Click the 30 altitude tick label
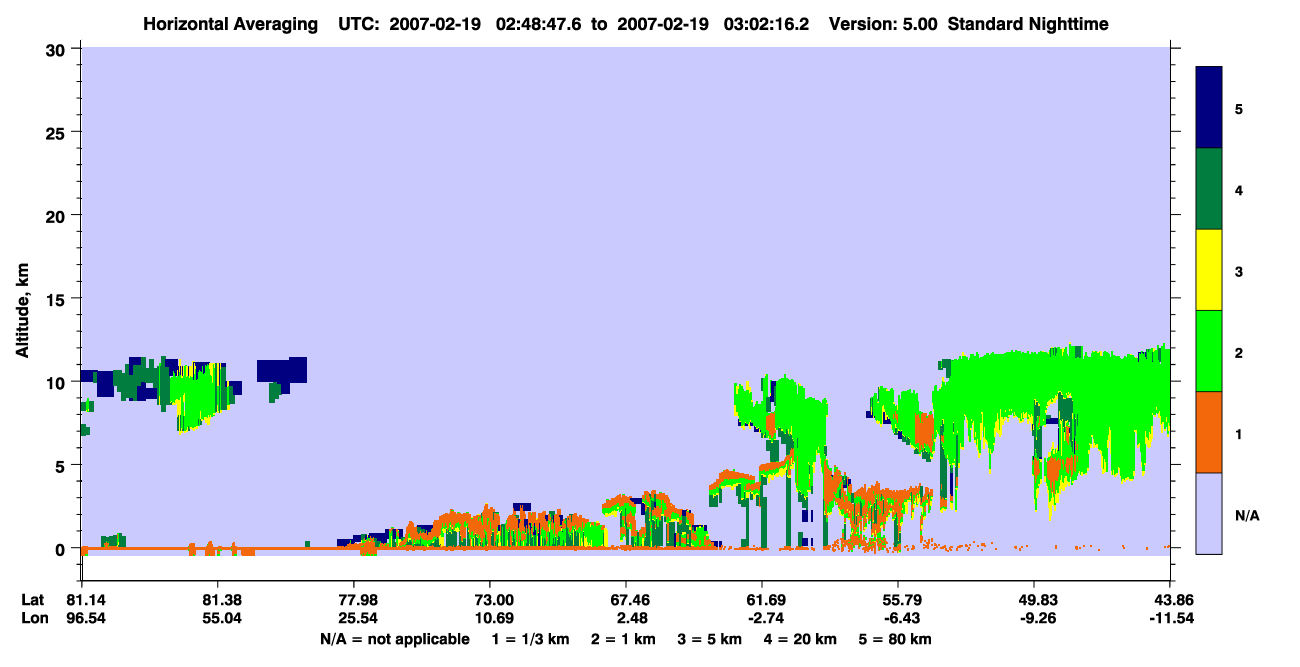Image resolution: width=1300 pixels, height=667 pixels. click(58, 49)
